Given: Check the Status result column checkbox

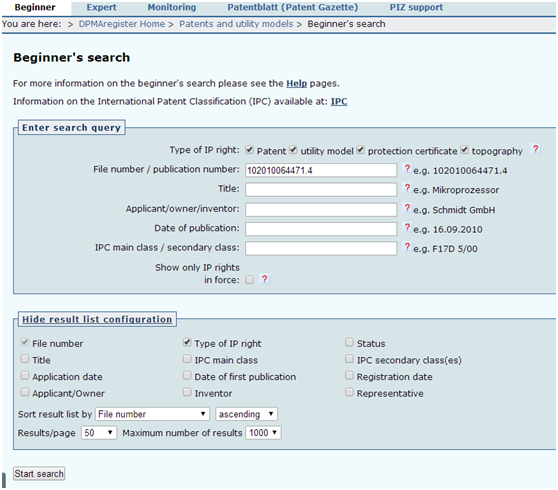Looking at the screenshot, I should point(349,342).
